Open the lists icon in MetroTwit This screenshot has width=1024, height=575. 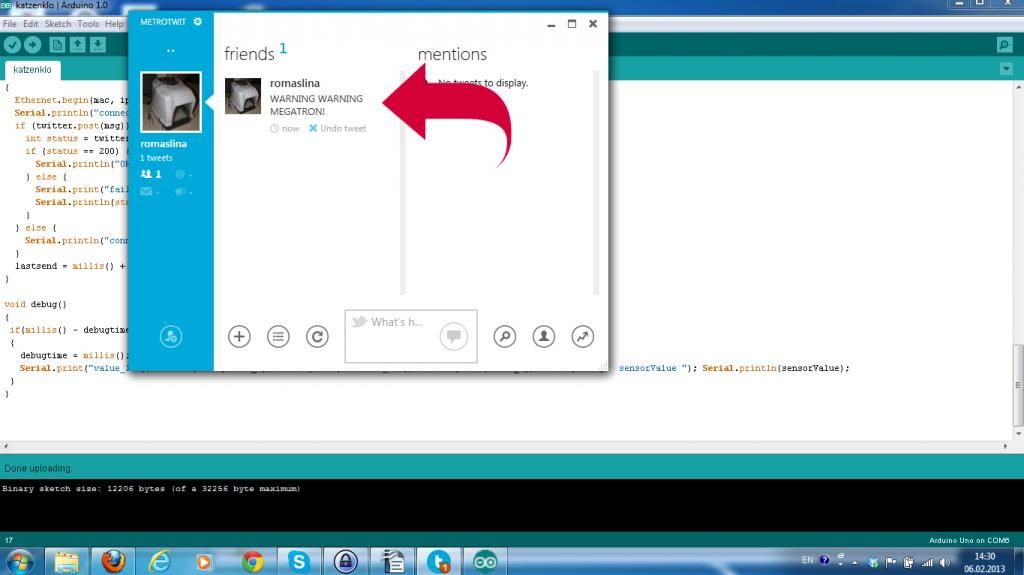278,337
